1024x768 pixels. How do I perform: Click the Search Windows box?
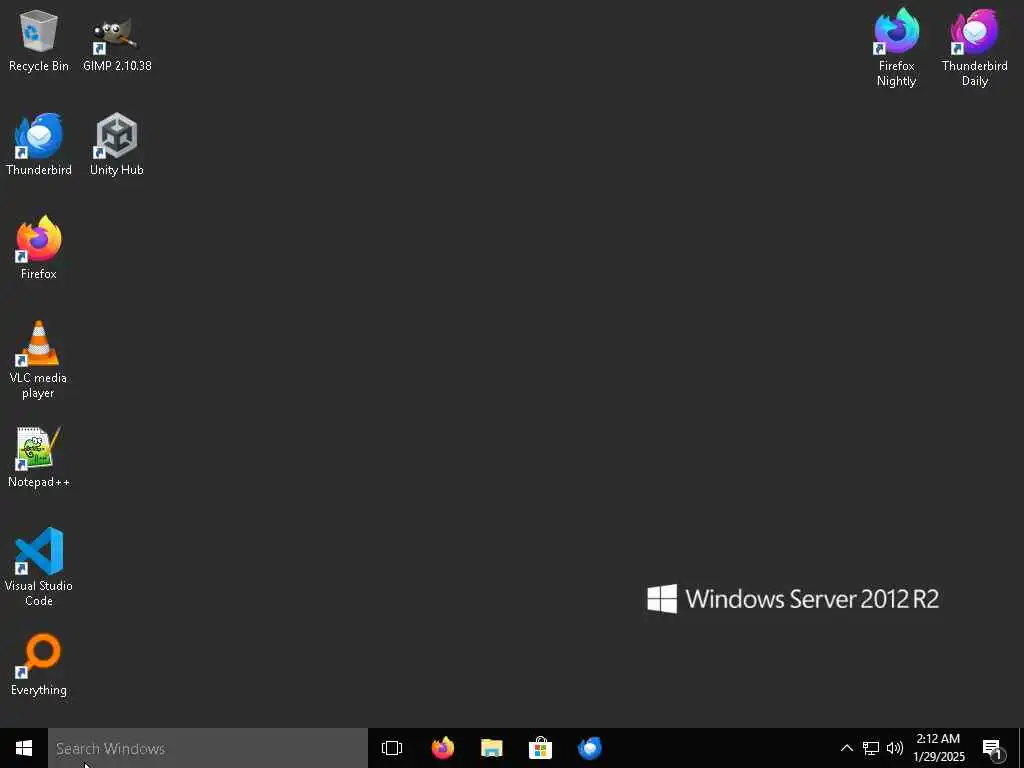pos(208,748)
